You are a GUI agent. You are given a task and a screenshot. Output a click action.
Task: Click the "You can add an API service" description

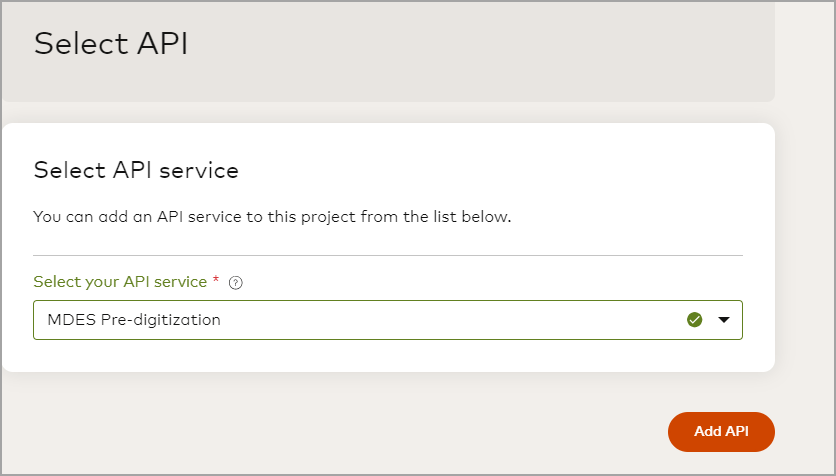(272, 216)
